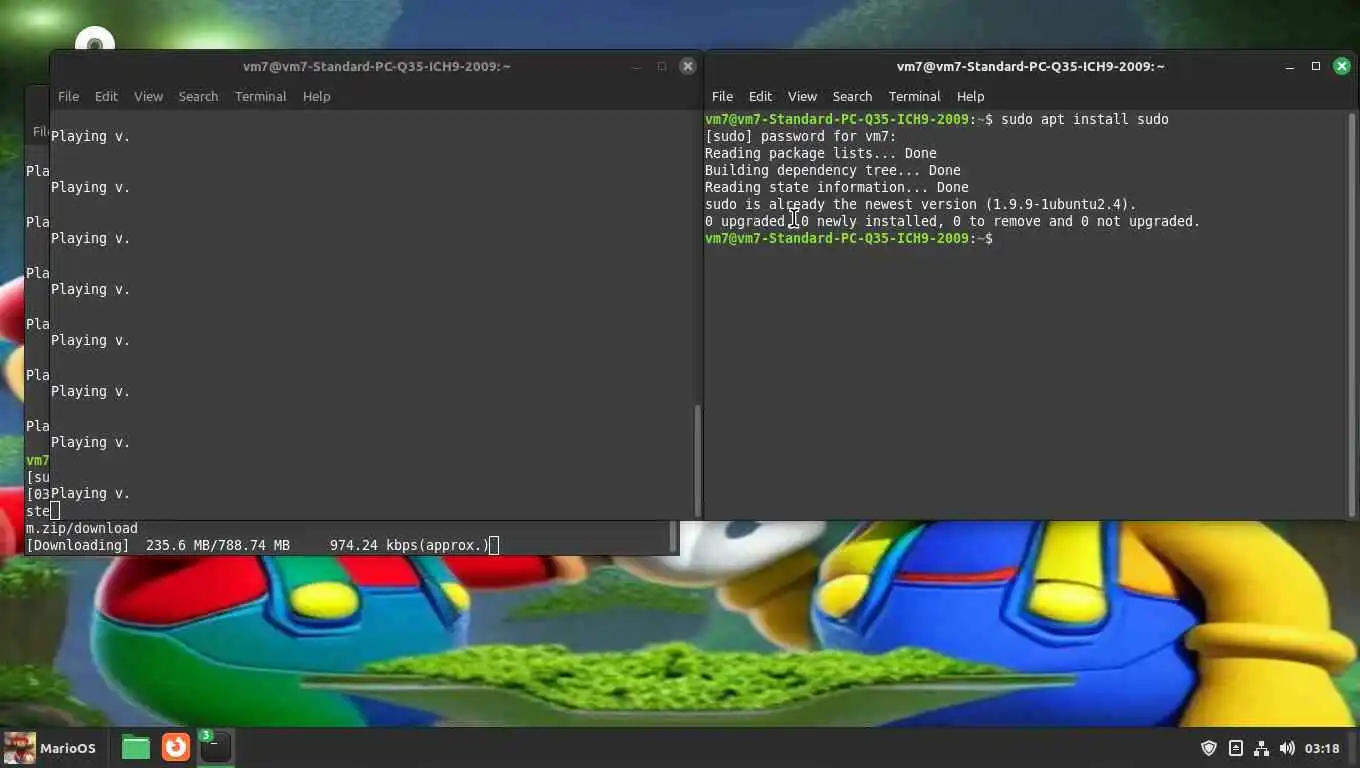Click the empty last prompt in sudo apt terminal
This screenshot has width=1360, height=768.
coord(849,238)
